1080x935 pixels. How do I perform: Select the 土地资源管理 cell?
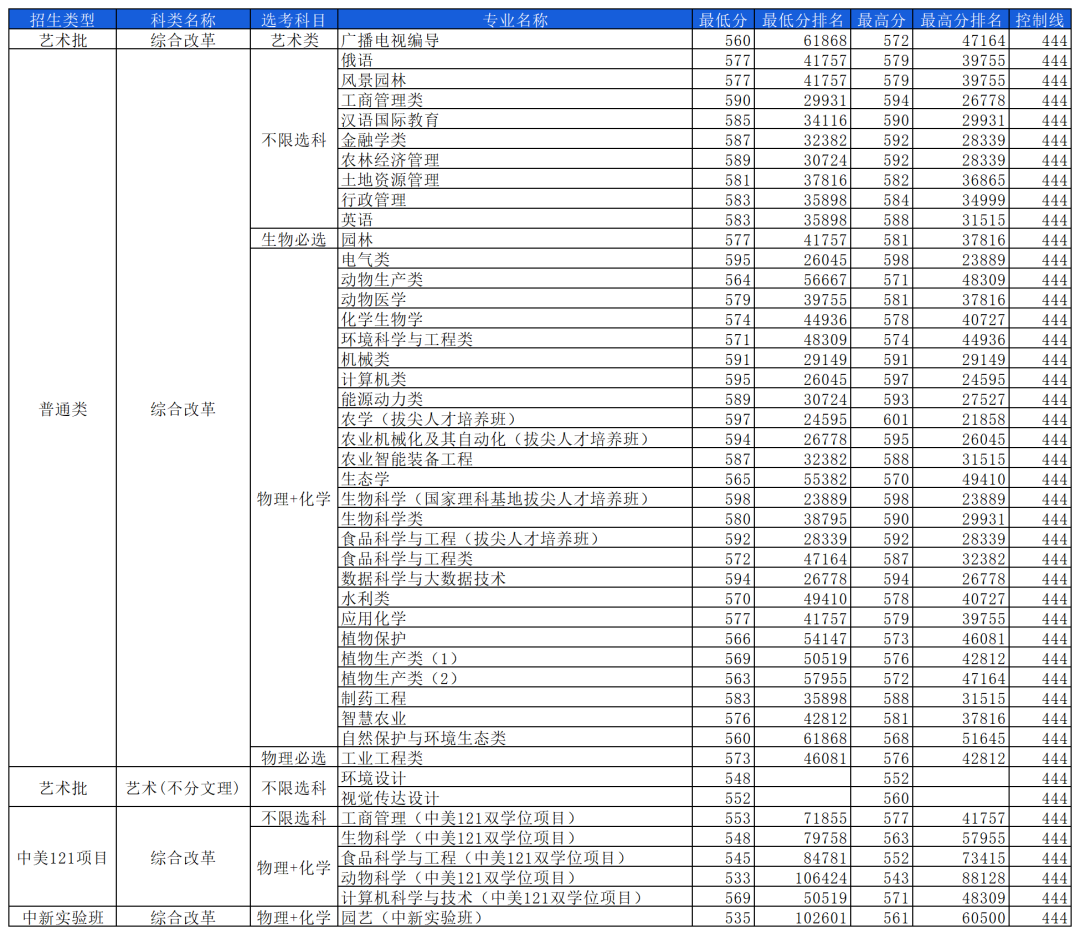click(515, 180)
